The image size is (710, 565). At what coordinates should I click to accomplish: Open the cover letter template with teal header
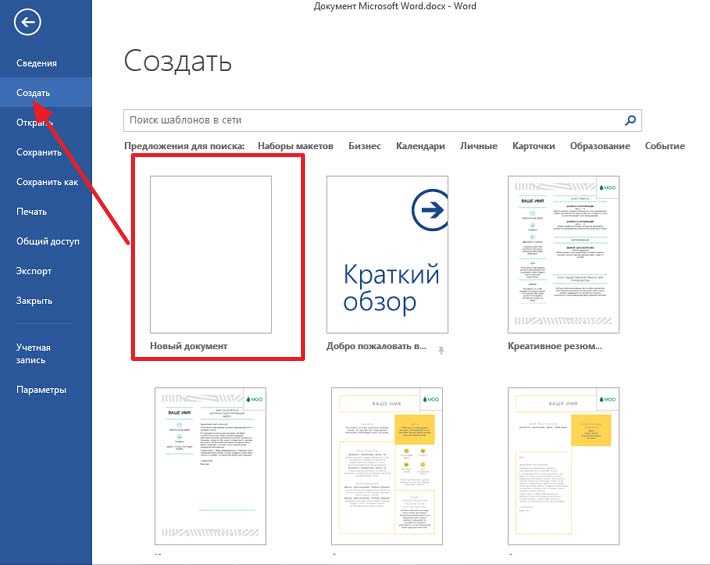pyautogui.click(x=211, y=466)
